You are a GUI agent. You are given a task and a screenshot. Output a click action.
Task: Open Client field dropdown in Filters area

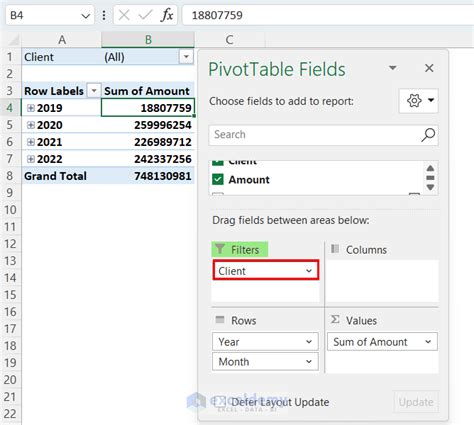[x=309, y=271]
